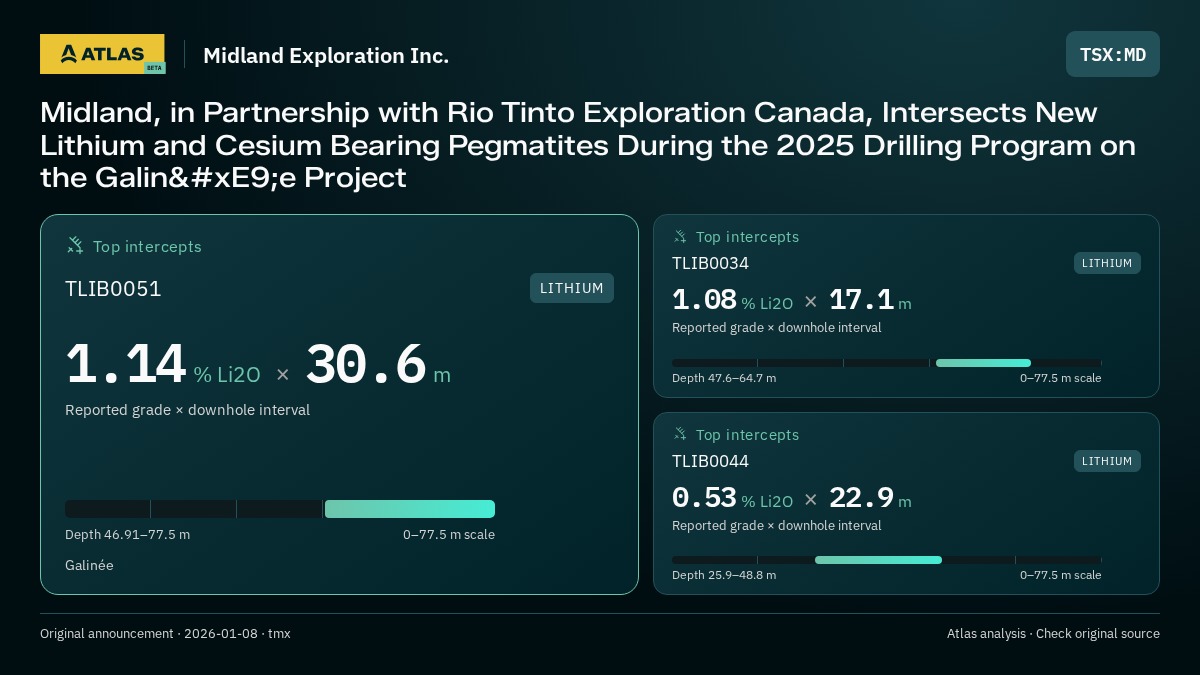Click the Galinée project label
This screenshot has width=1200, height=675.
(x=89, y=565)
